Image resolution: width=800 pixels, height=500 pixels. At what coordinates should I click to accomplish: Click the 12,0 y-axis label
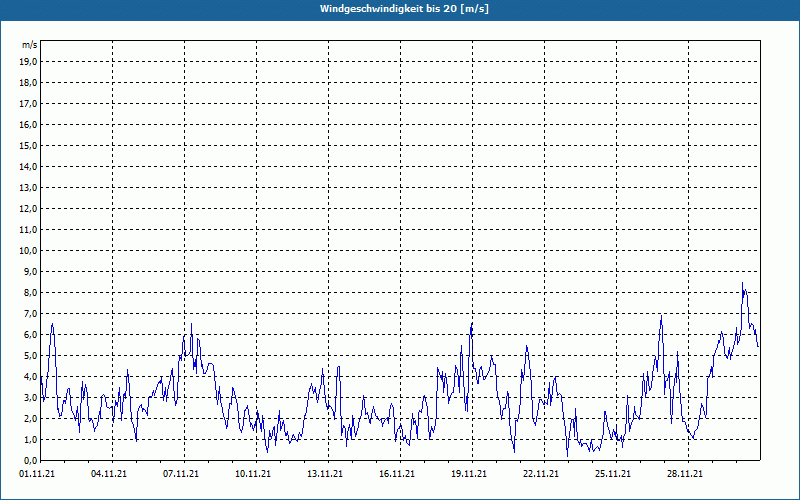click(29, 209)
